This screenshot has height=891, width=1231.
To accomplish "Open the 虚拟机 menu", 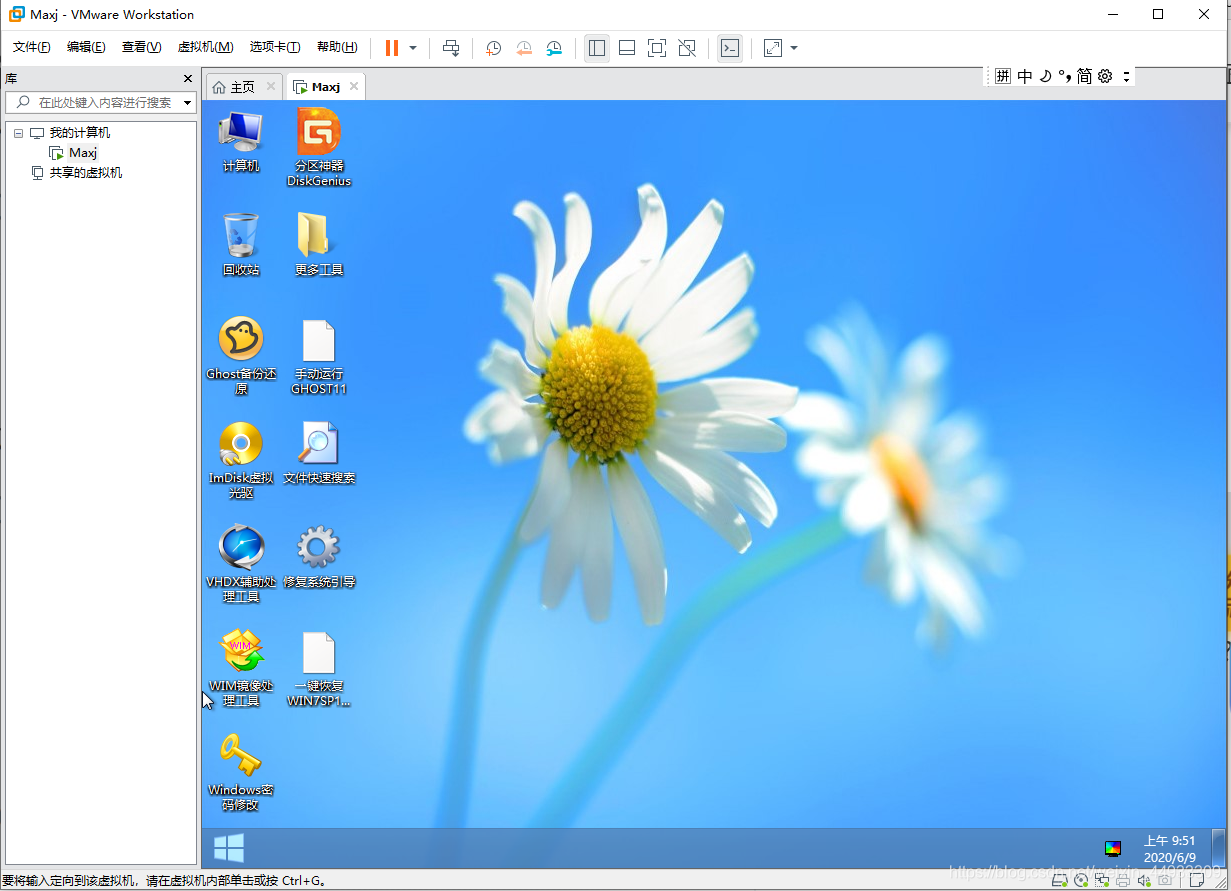I will (205, 47).
